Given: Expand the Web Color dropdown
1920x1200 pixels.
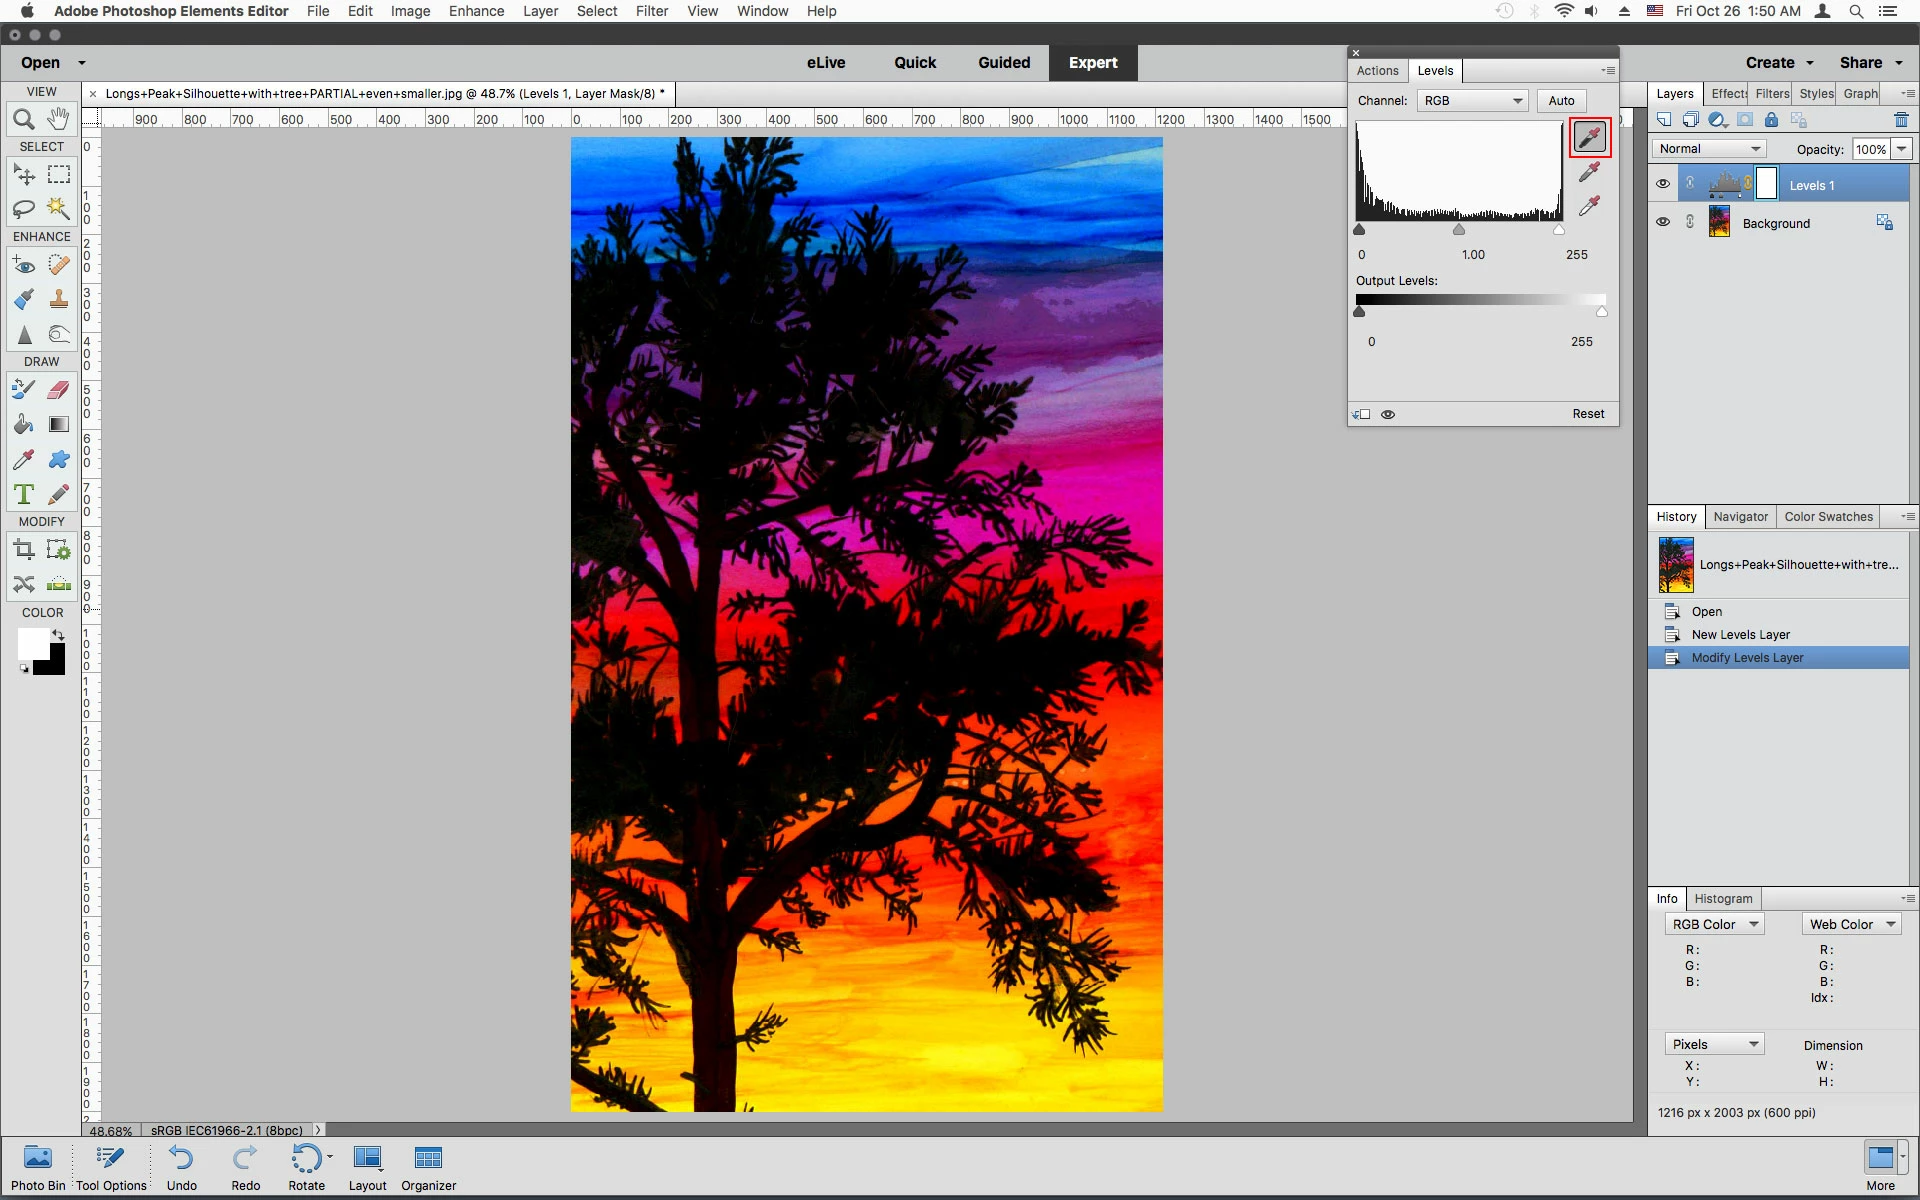Looking at the screenshot, I should point(1852,925).
